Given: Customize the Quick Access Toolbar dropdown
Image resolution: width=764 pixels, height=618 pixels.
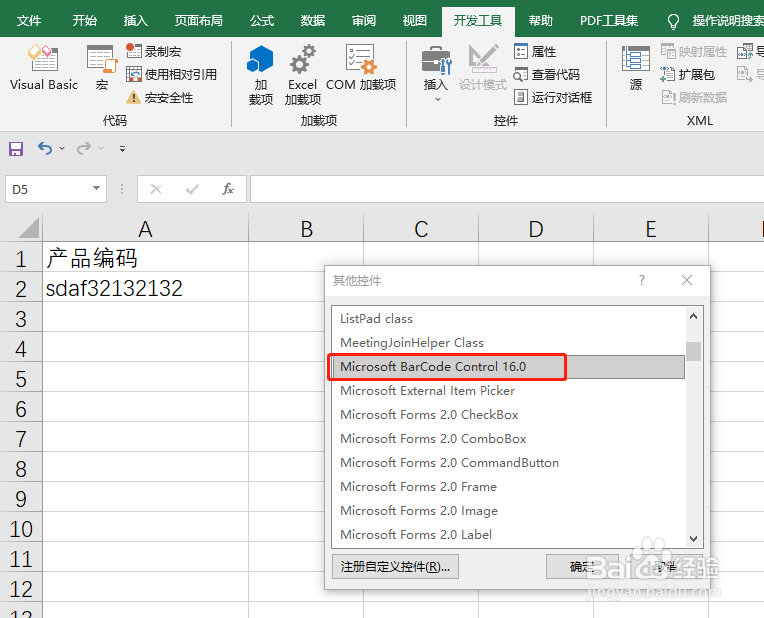Looking at the screenshot, I should [122, 149].
